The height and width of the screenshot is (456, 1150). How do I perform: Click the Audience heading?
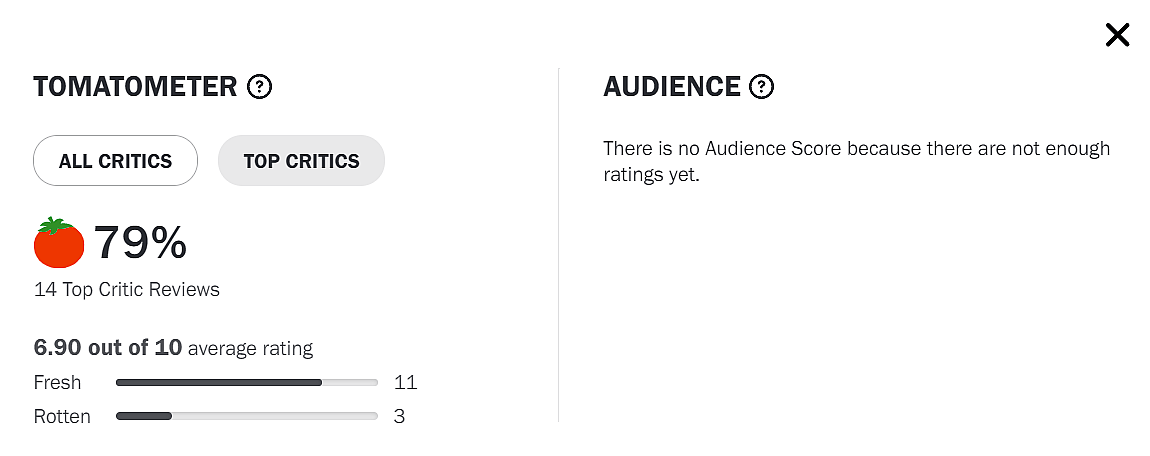tap(672, 87)
